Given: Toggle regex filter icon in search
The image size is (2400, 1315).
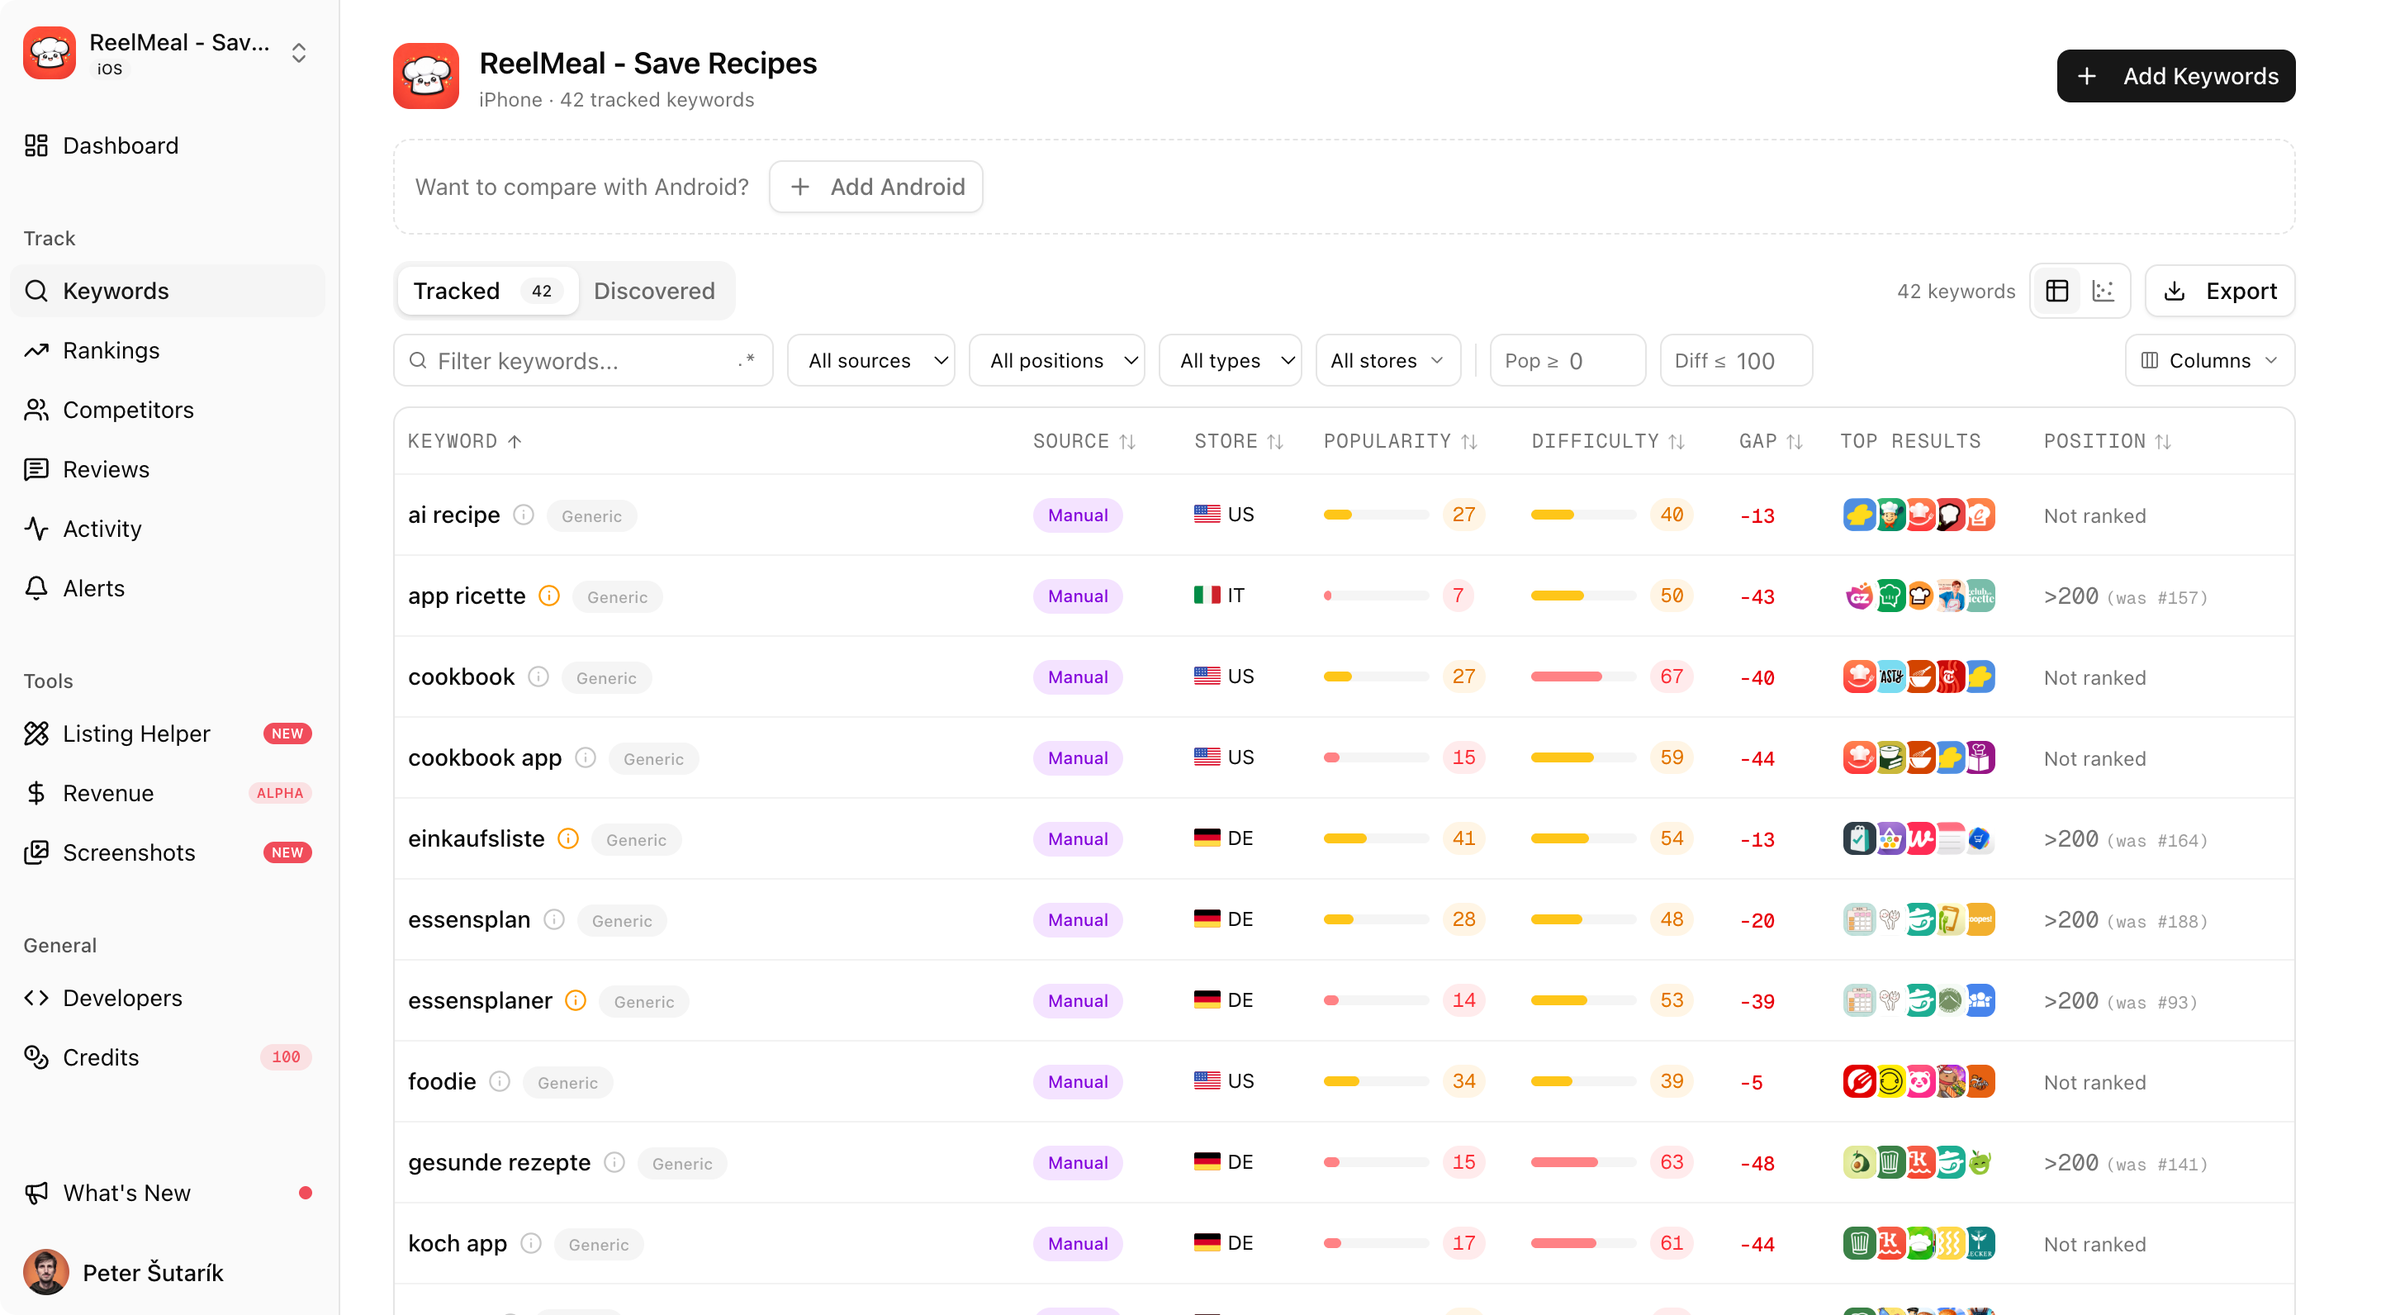Looking at the screenshot, I should coord(746,361).
